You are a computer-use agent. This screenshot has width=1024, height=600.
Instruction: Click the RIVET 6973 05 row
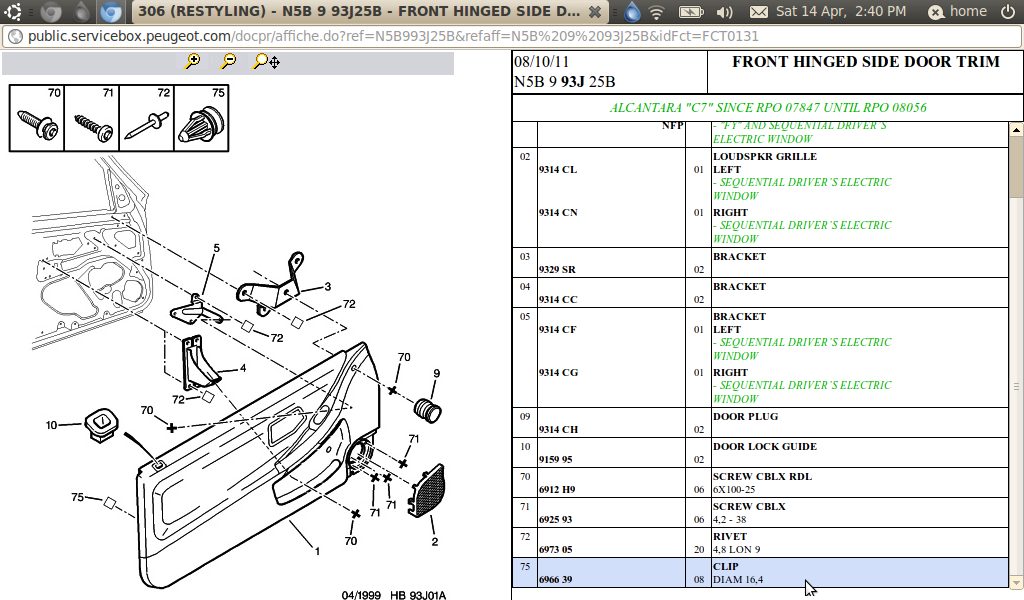pyautogui.click(x=760, y=543)
